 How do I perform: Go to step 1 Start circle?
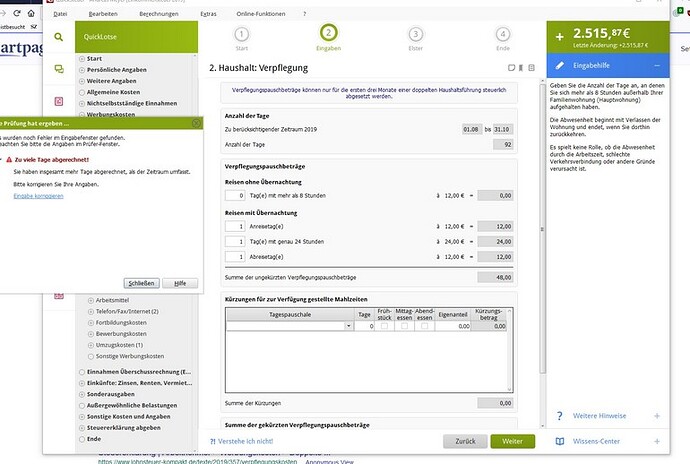241,34
